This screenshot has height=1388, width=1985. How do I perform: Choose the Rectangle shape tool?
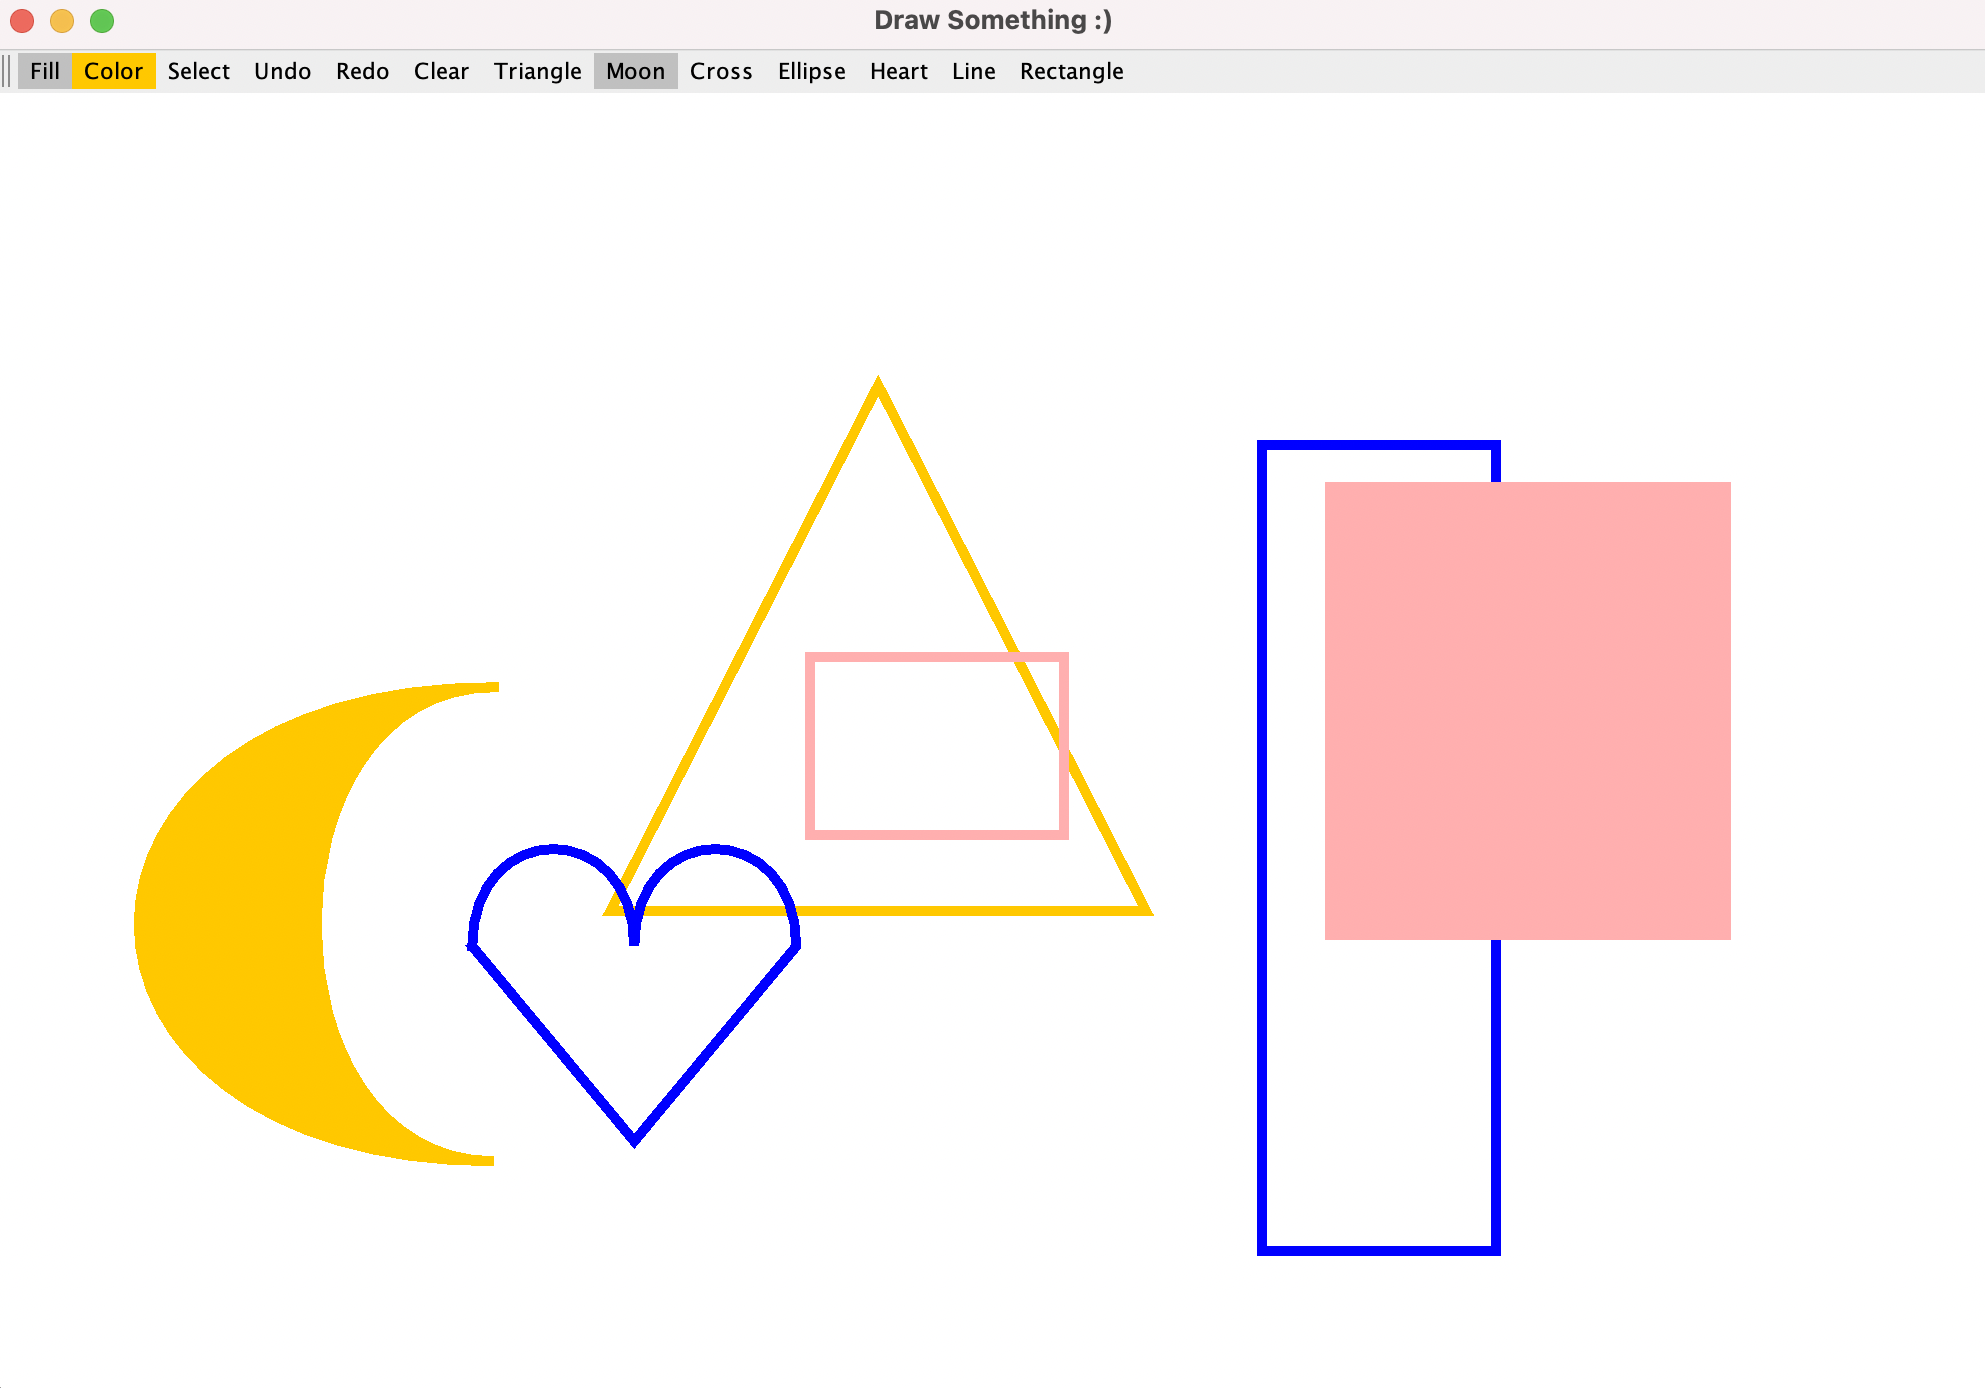(x=1071, y=71)
